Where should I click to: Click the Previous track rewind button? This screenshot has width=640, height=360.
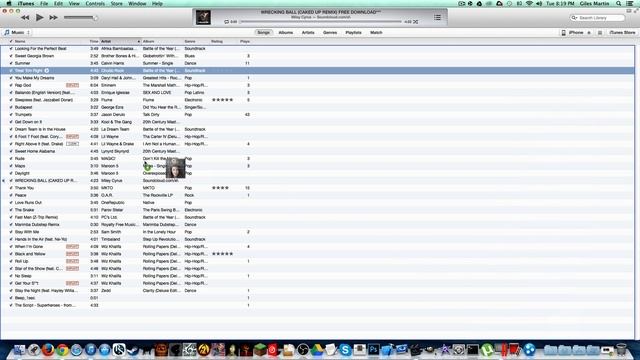(x=25, y=18)
